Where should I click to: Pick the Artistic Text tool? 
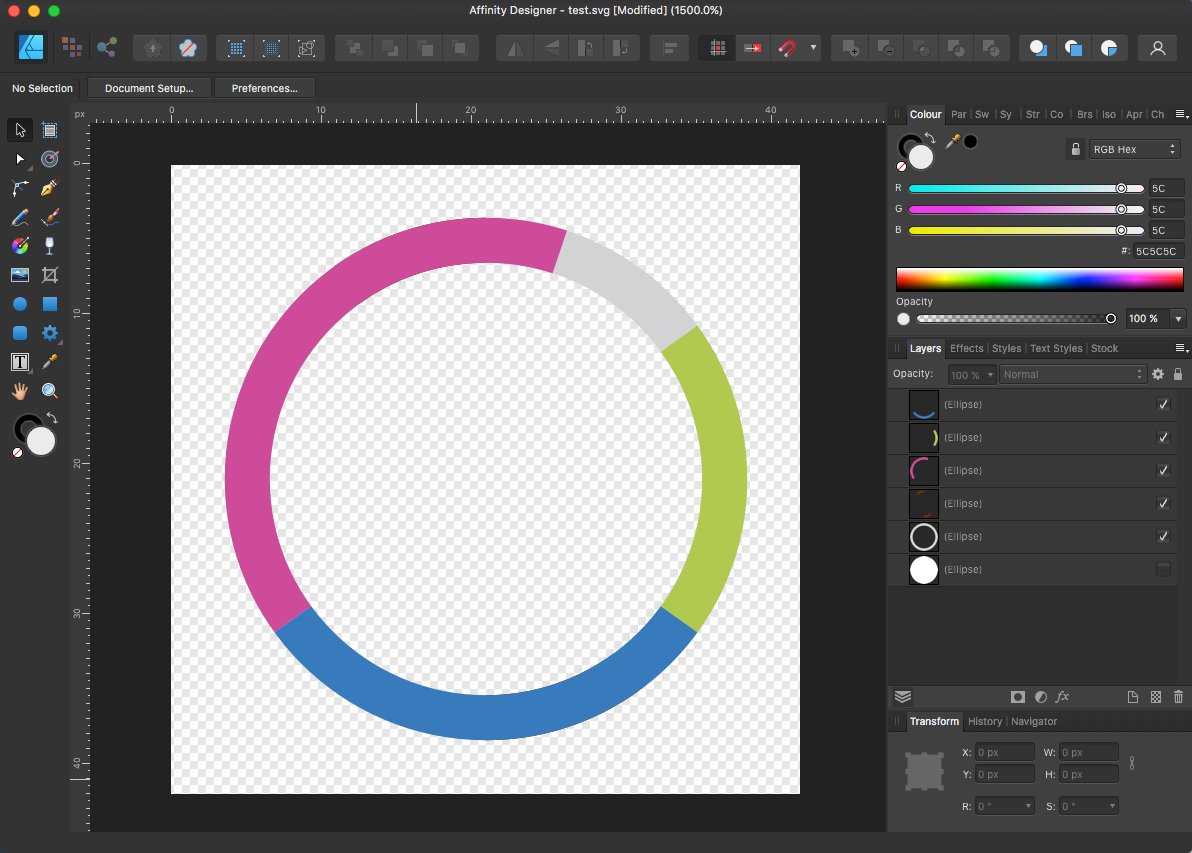point(18,362)
